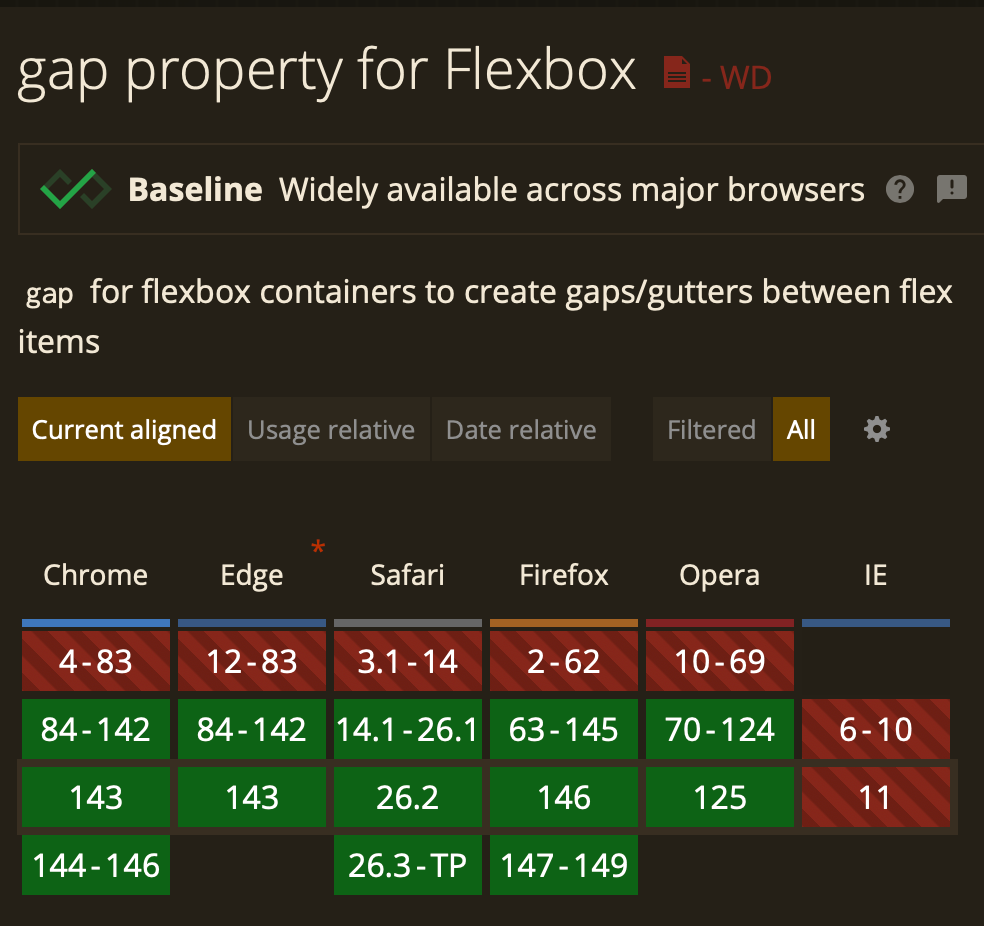Click the green Baseline checkmark logo
984x926 pixels.
75,189
